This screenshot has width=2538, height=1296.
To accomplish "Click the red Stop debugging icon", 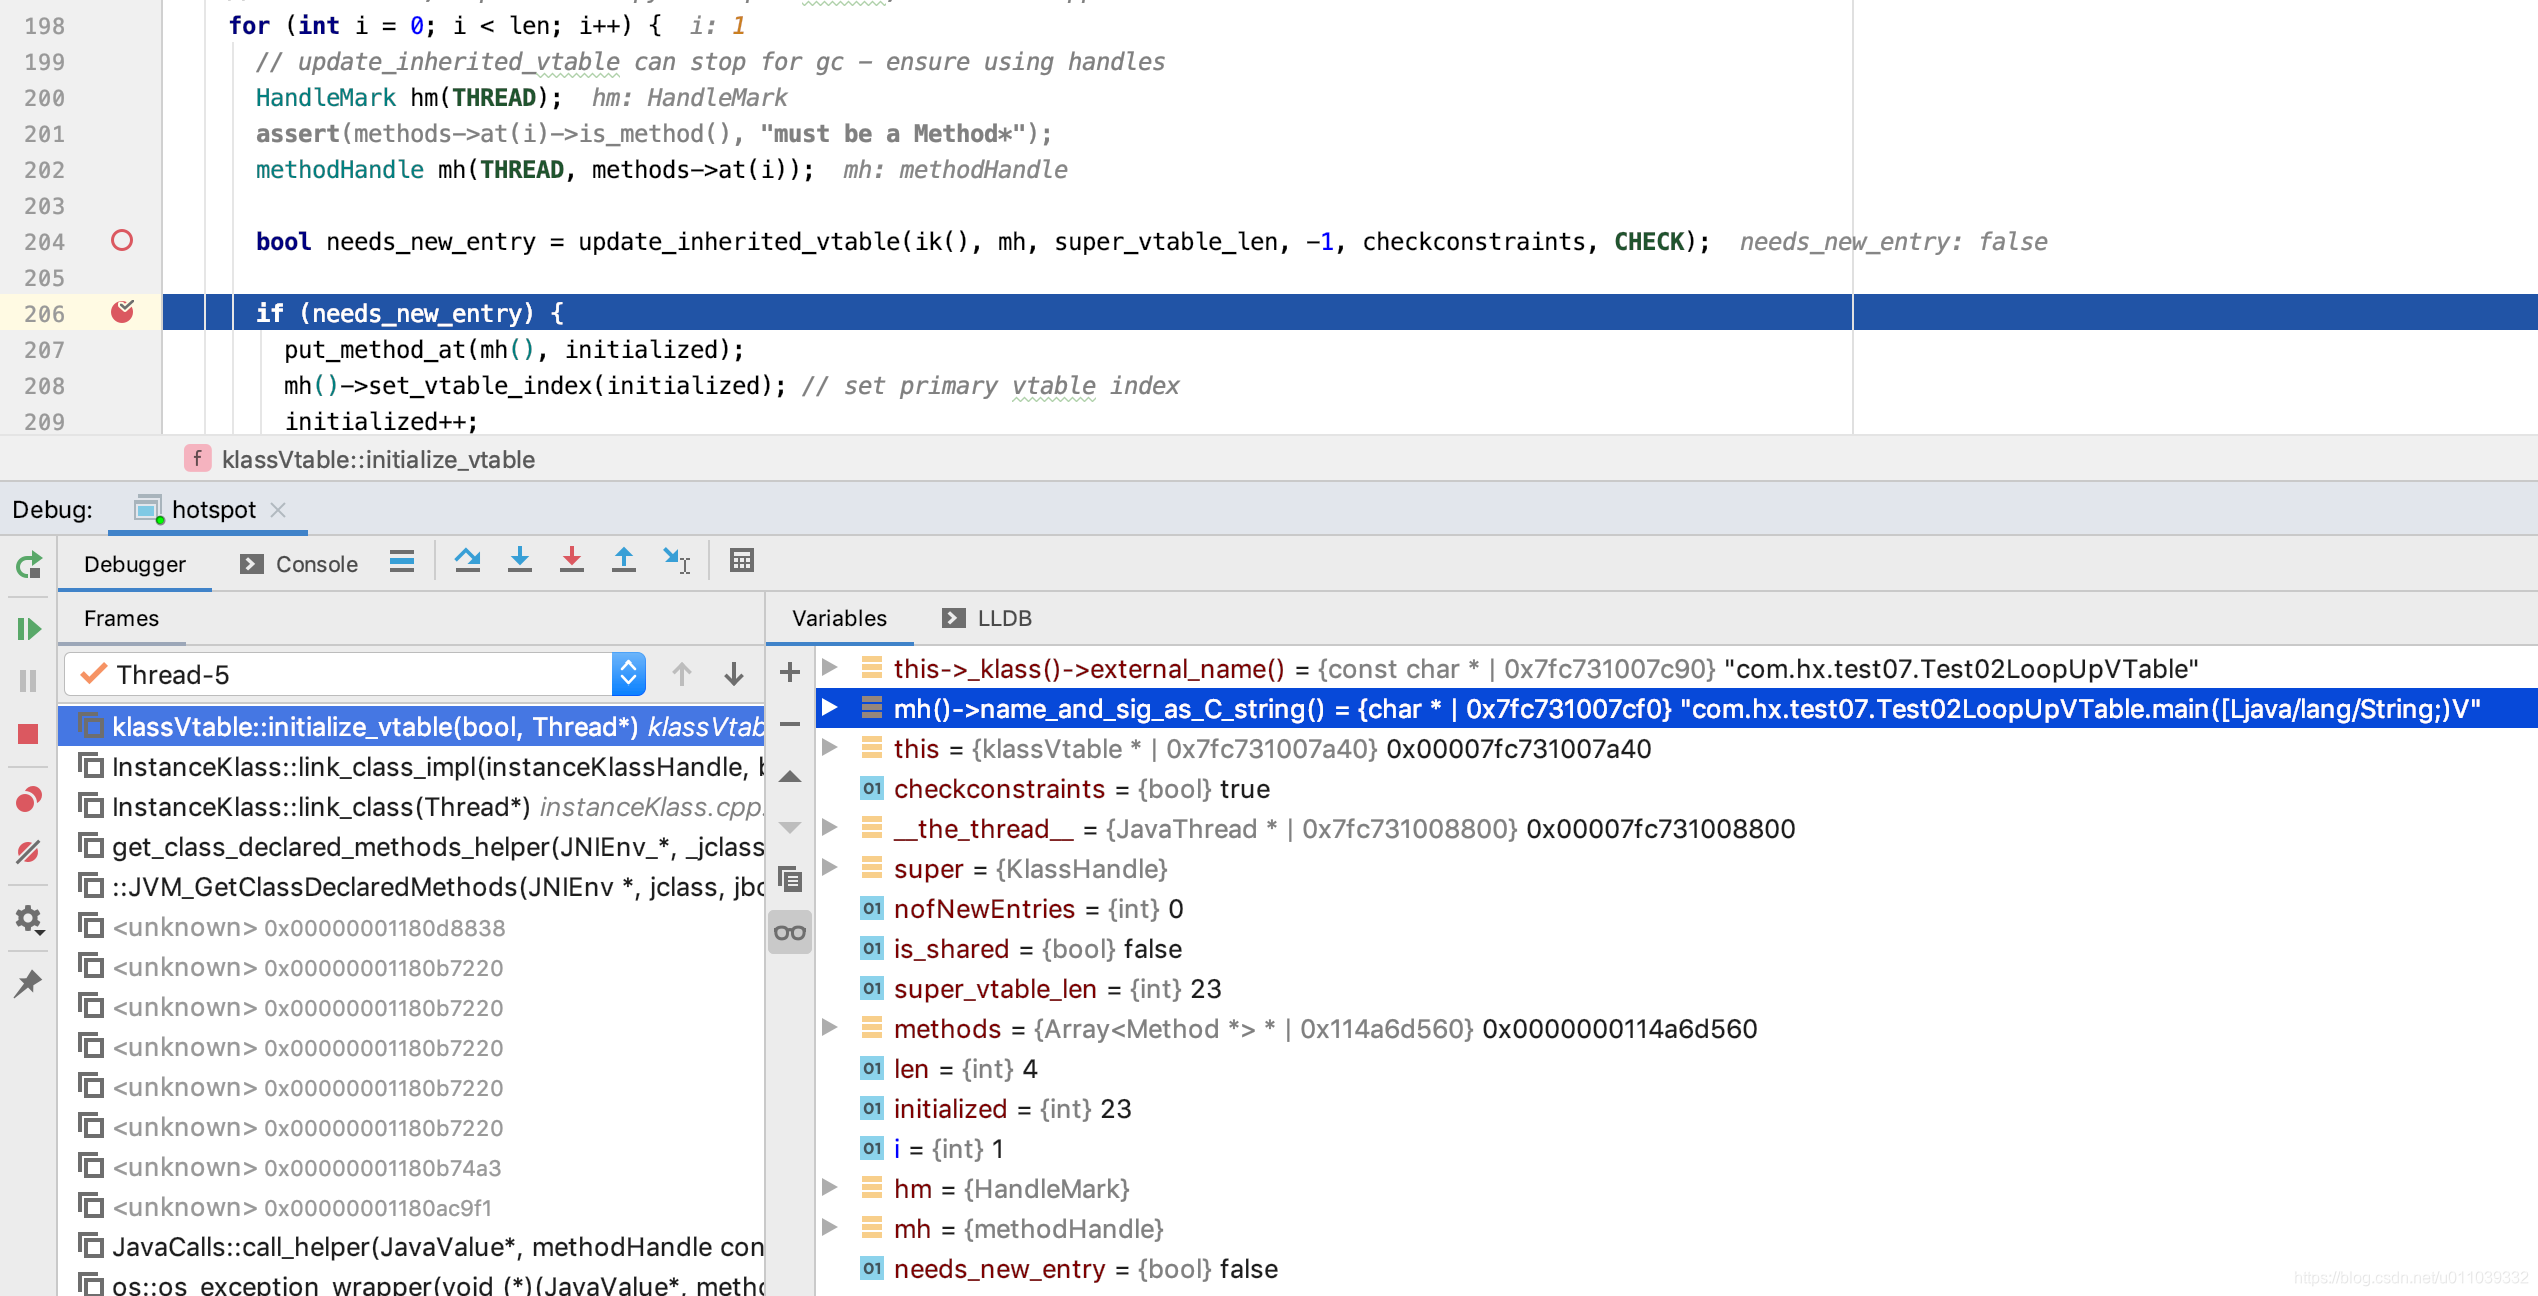I will (x=28, y=734).
